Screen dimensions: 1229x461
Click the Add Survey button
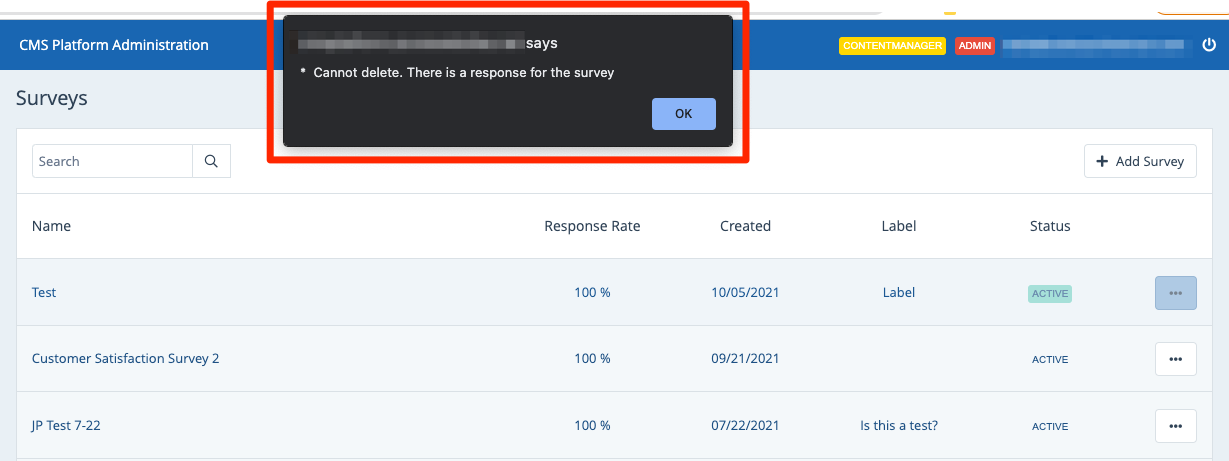(1140, 161)
